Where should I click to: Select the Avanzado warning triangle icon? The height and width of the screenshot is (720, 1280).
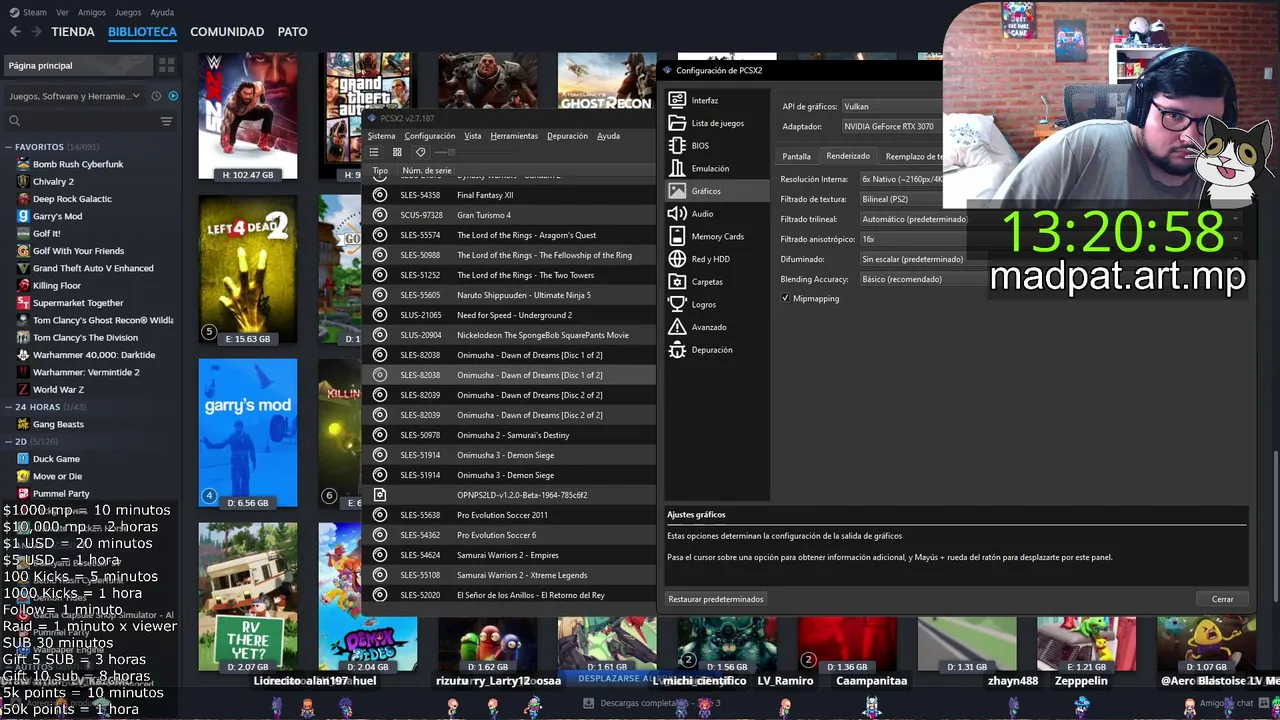tap(677, 327)
